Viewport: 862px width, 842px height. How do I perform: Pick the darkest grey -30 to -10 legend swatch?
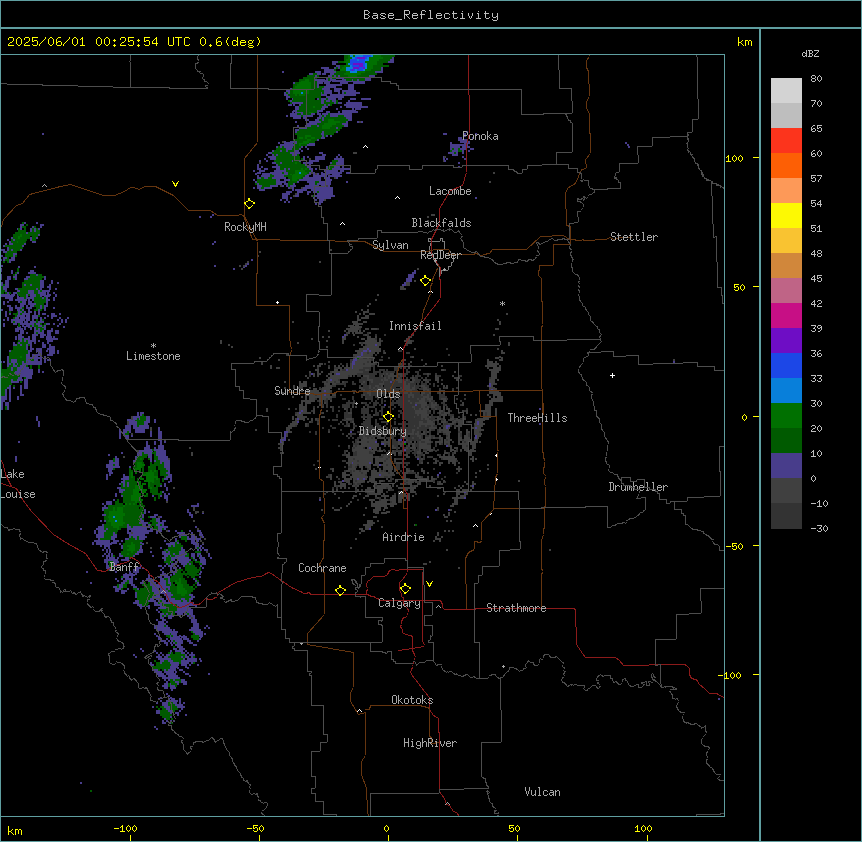pyautogui.click(x=786, y=516)
